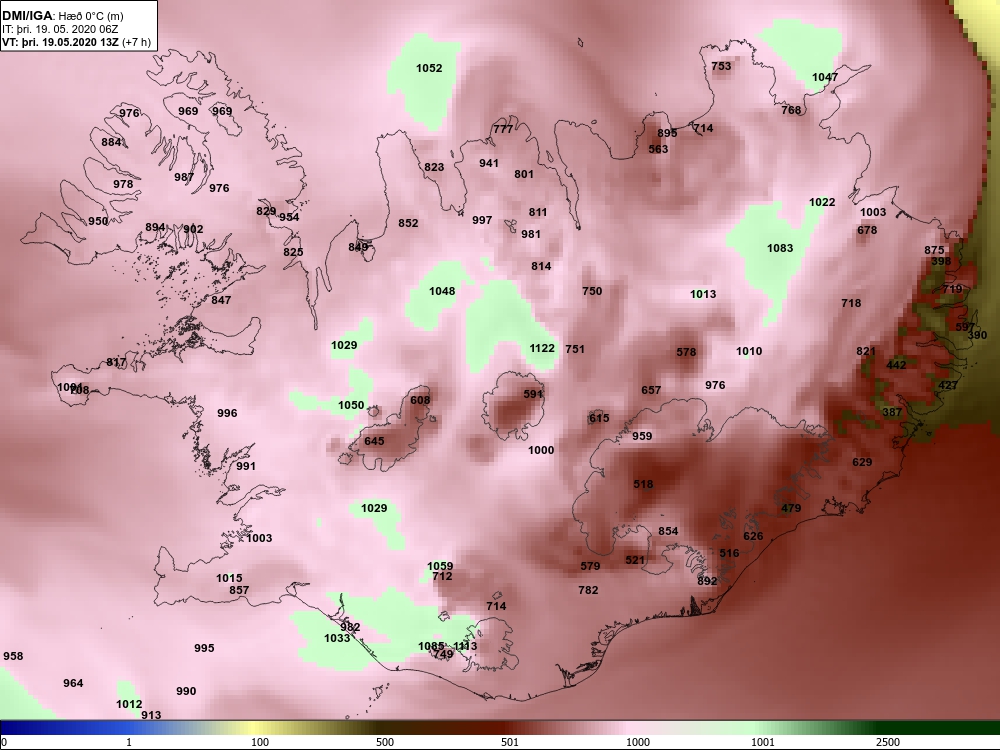Image resolution: width=1000 pixels, height=750 pixels.
Task: Click the 996 height label
Action: pos(227,413)
